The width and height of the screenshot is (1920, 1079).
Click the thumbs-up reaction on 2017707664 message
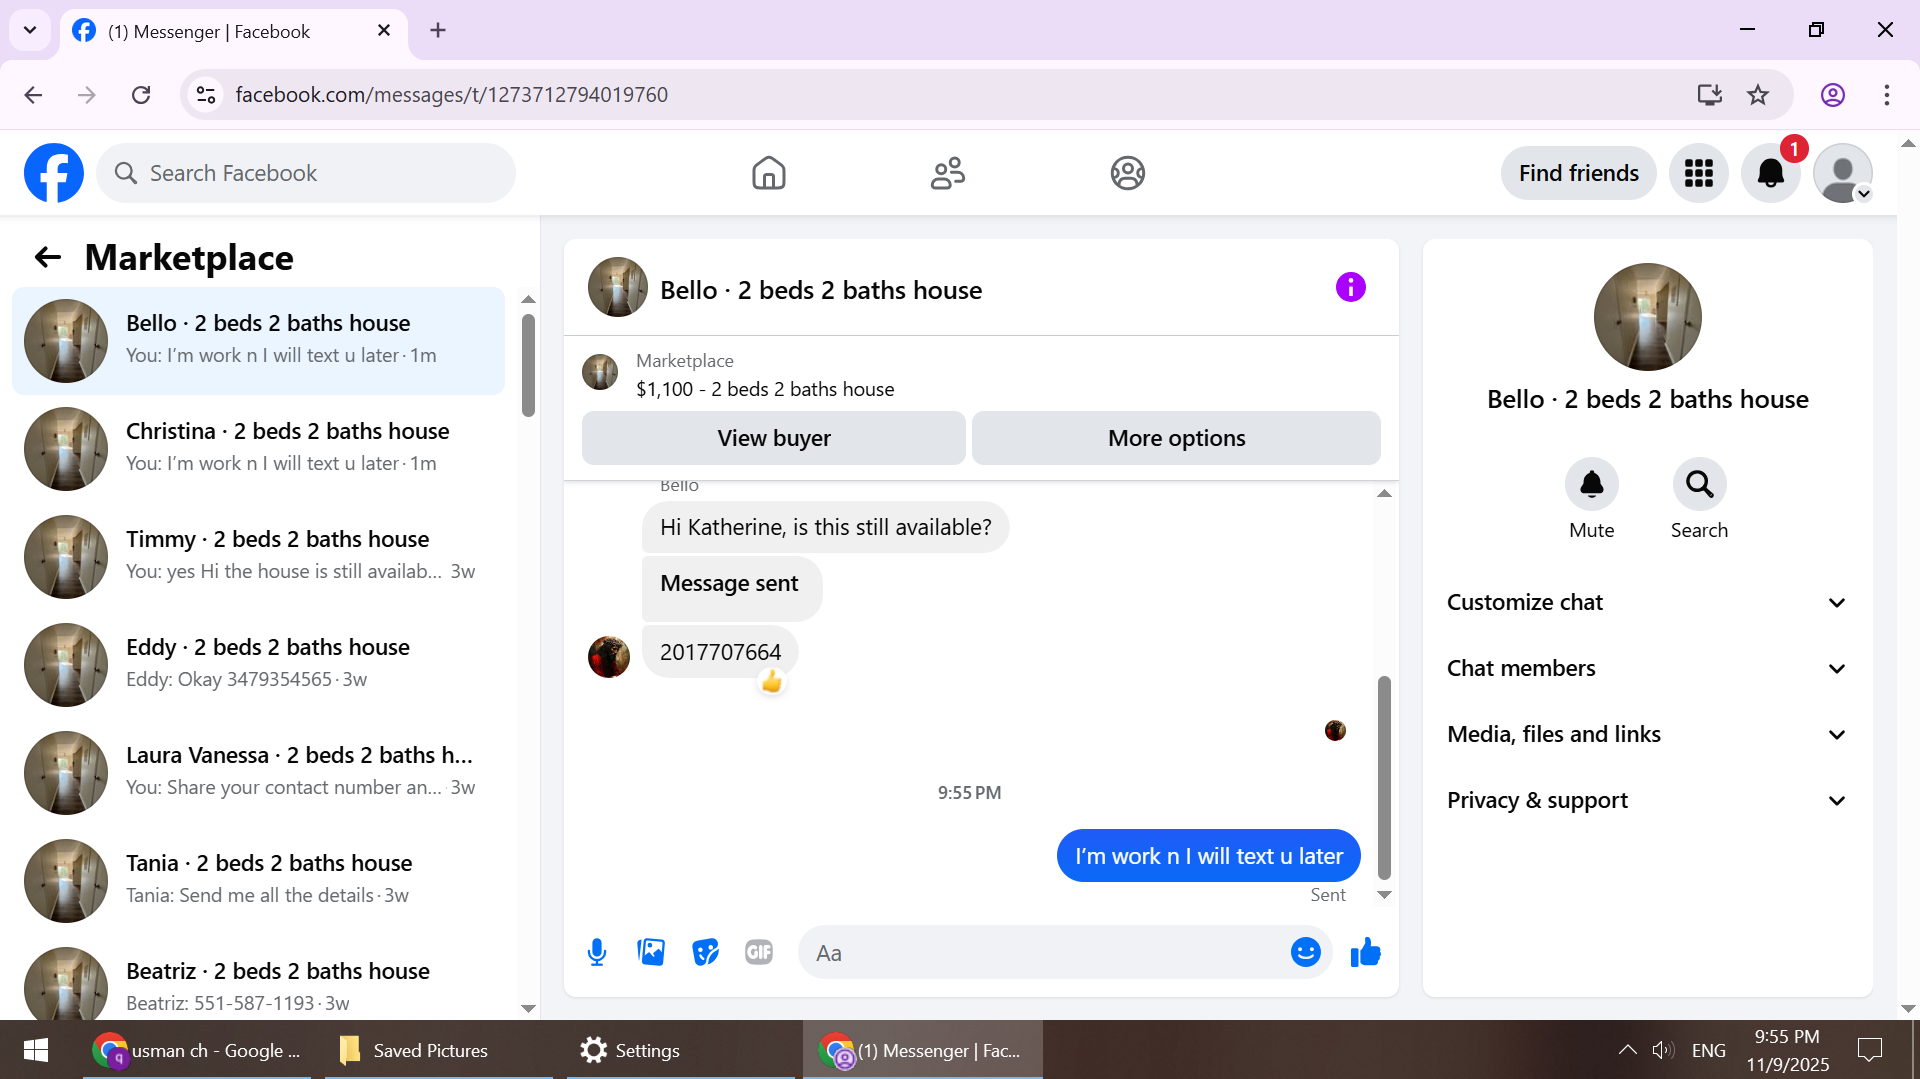pos(771,682)
